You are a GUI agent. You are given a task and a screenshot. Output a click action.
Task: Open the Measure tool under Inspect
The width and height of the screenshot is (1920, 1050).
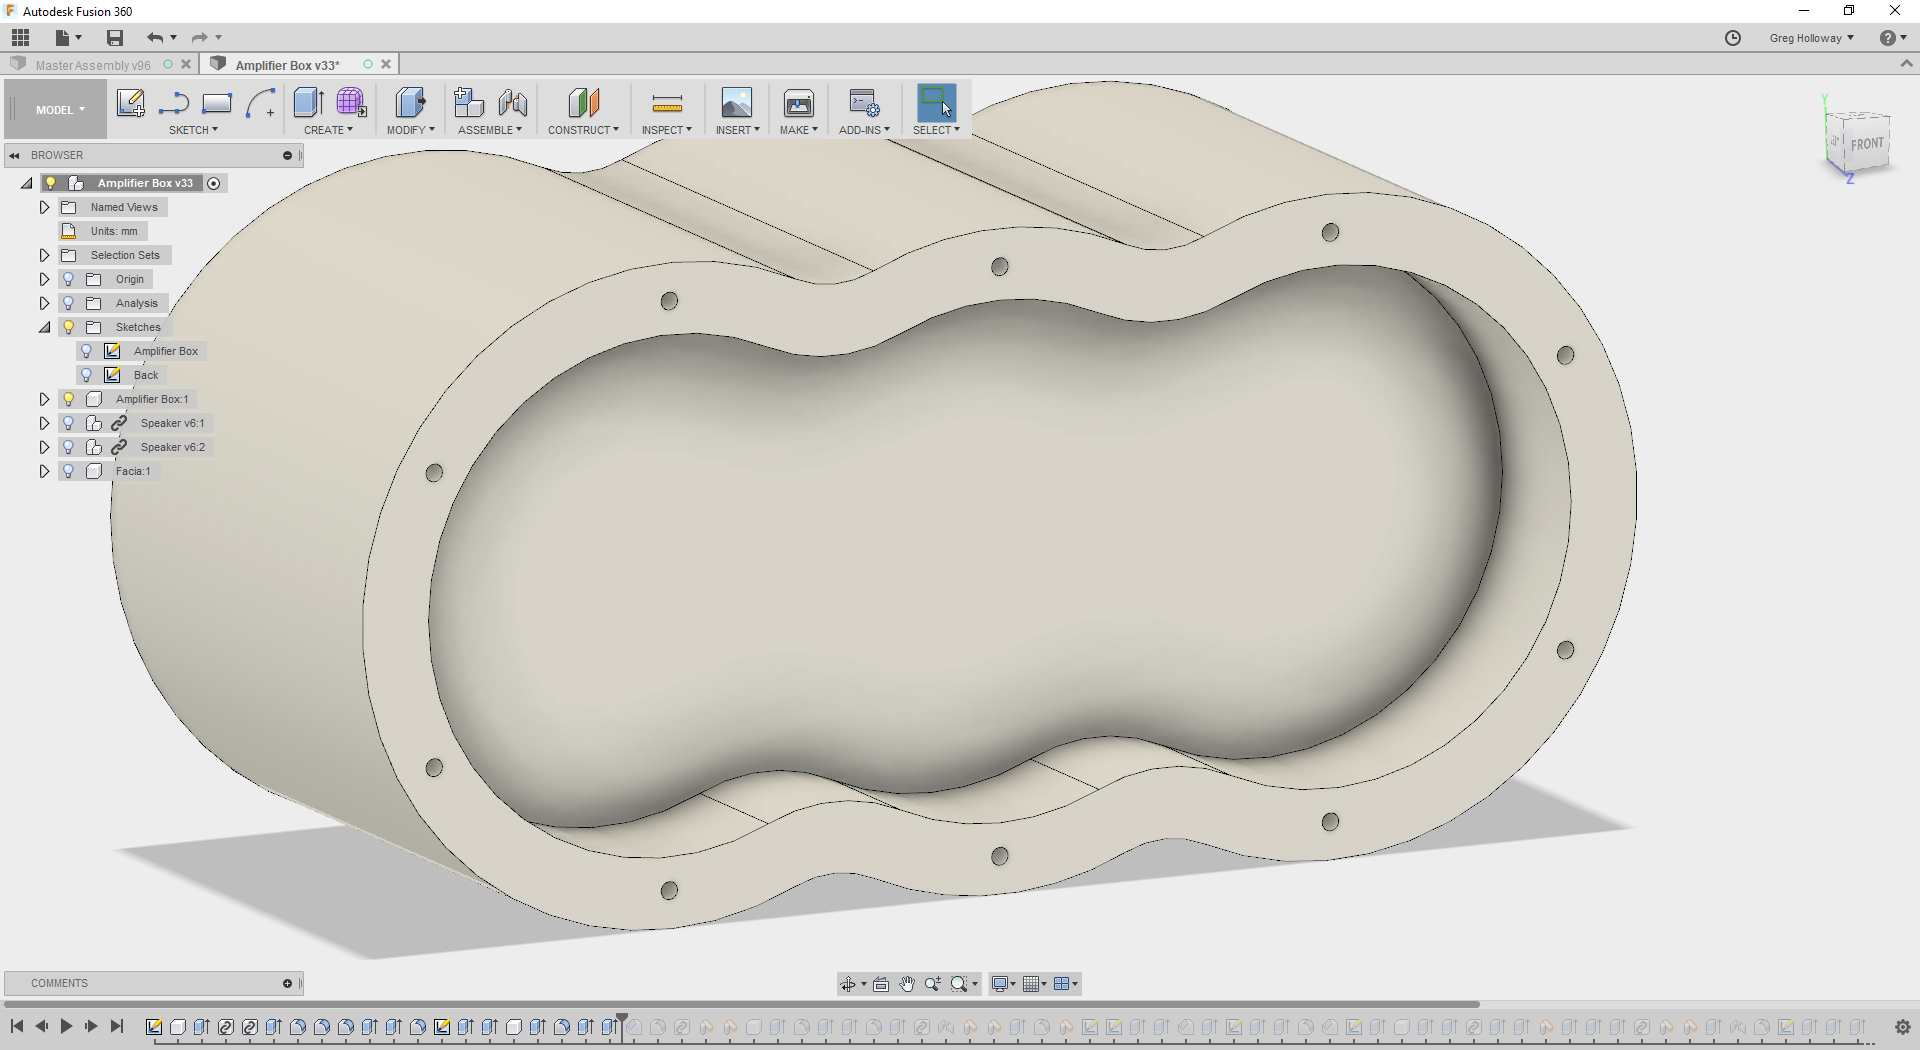pos(665,103)
